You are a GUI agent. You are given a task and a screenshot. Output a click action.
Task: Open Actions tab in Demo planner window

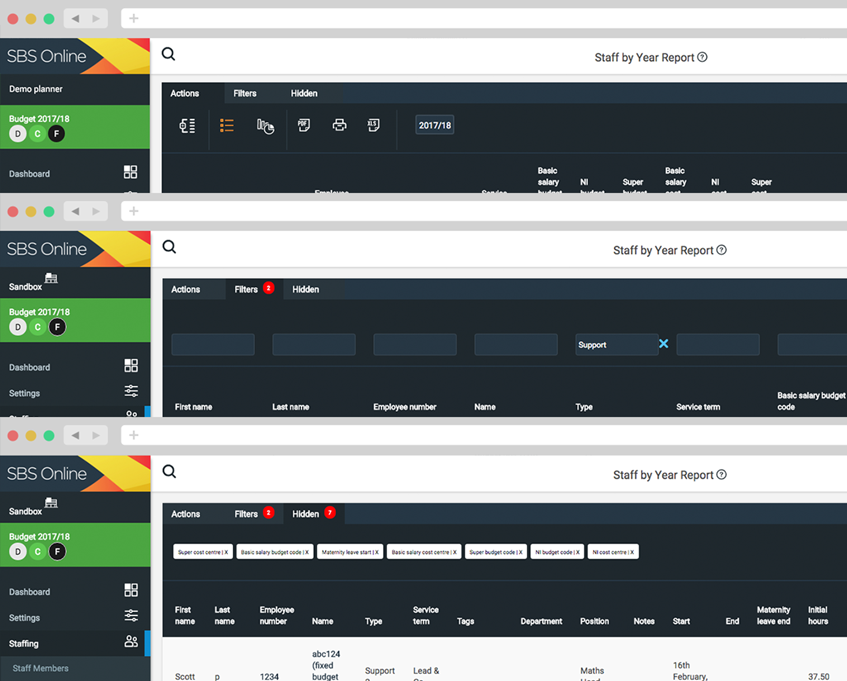coord(185,93)
